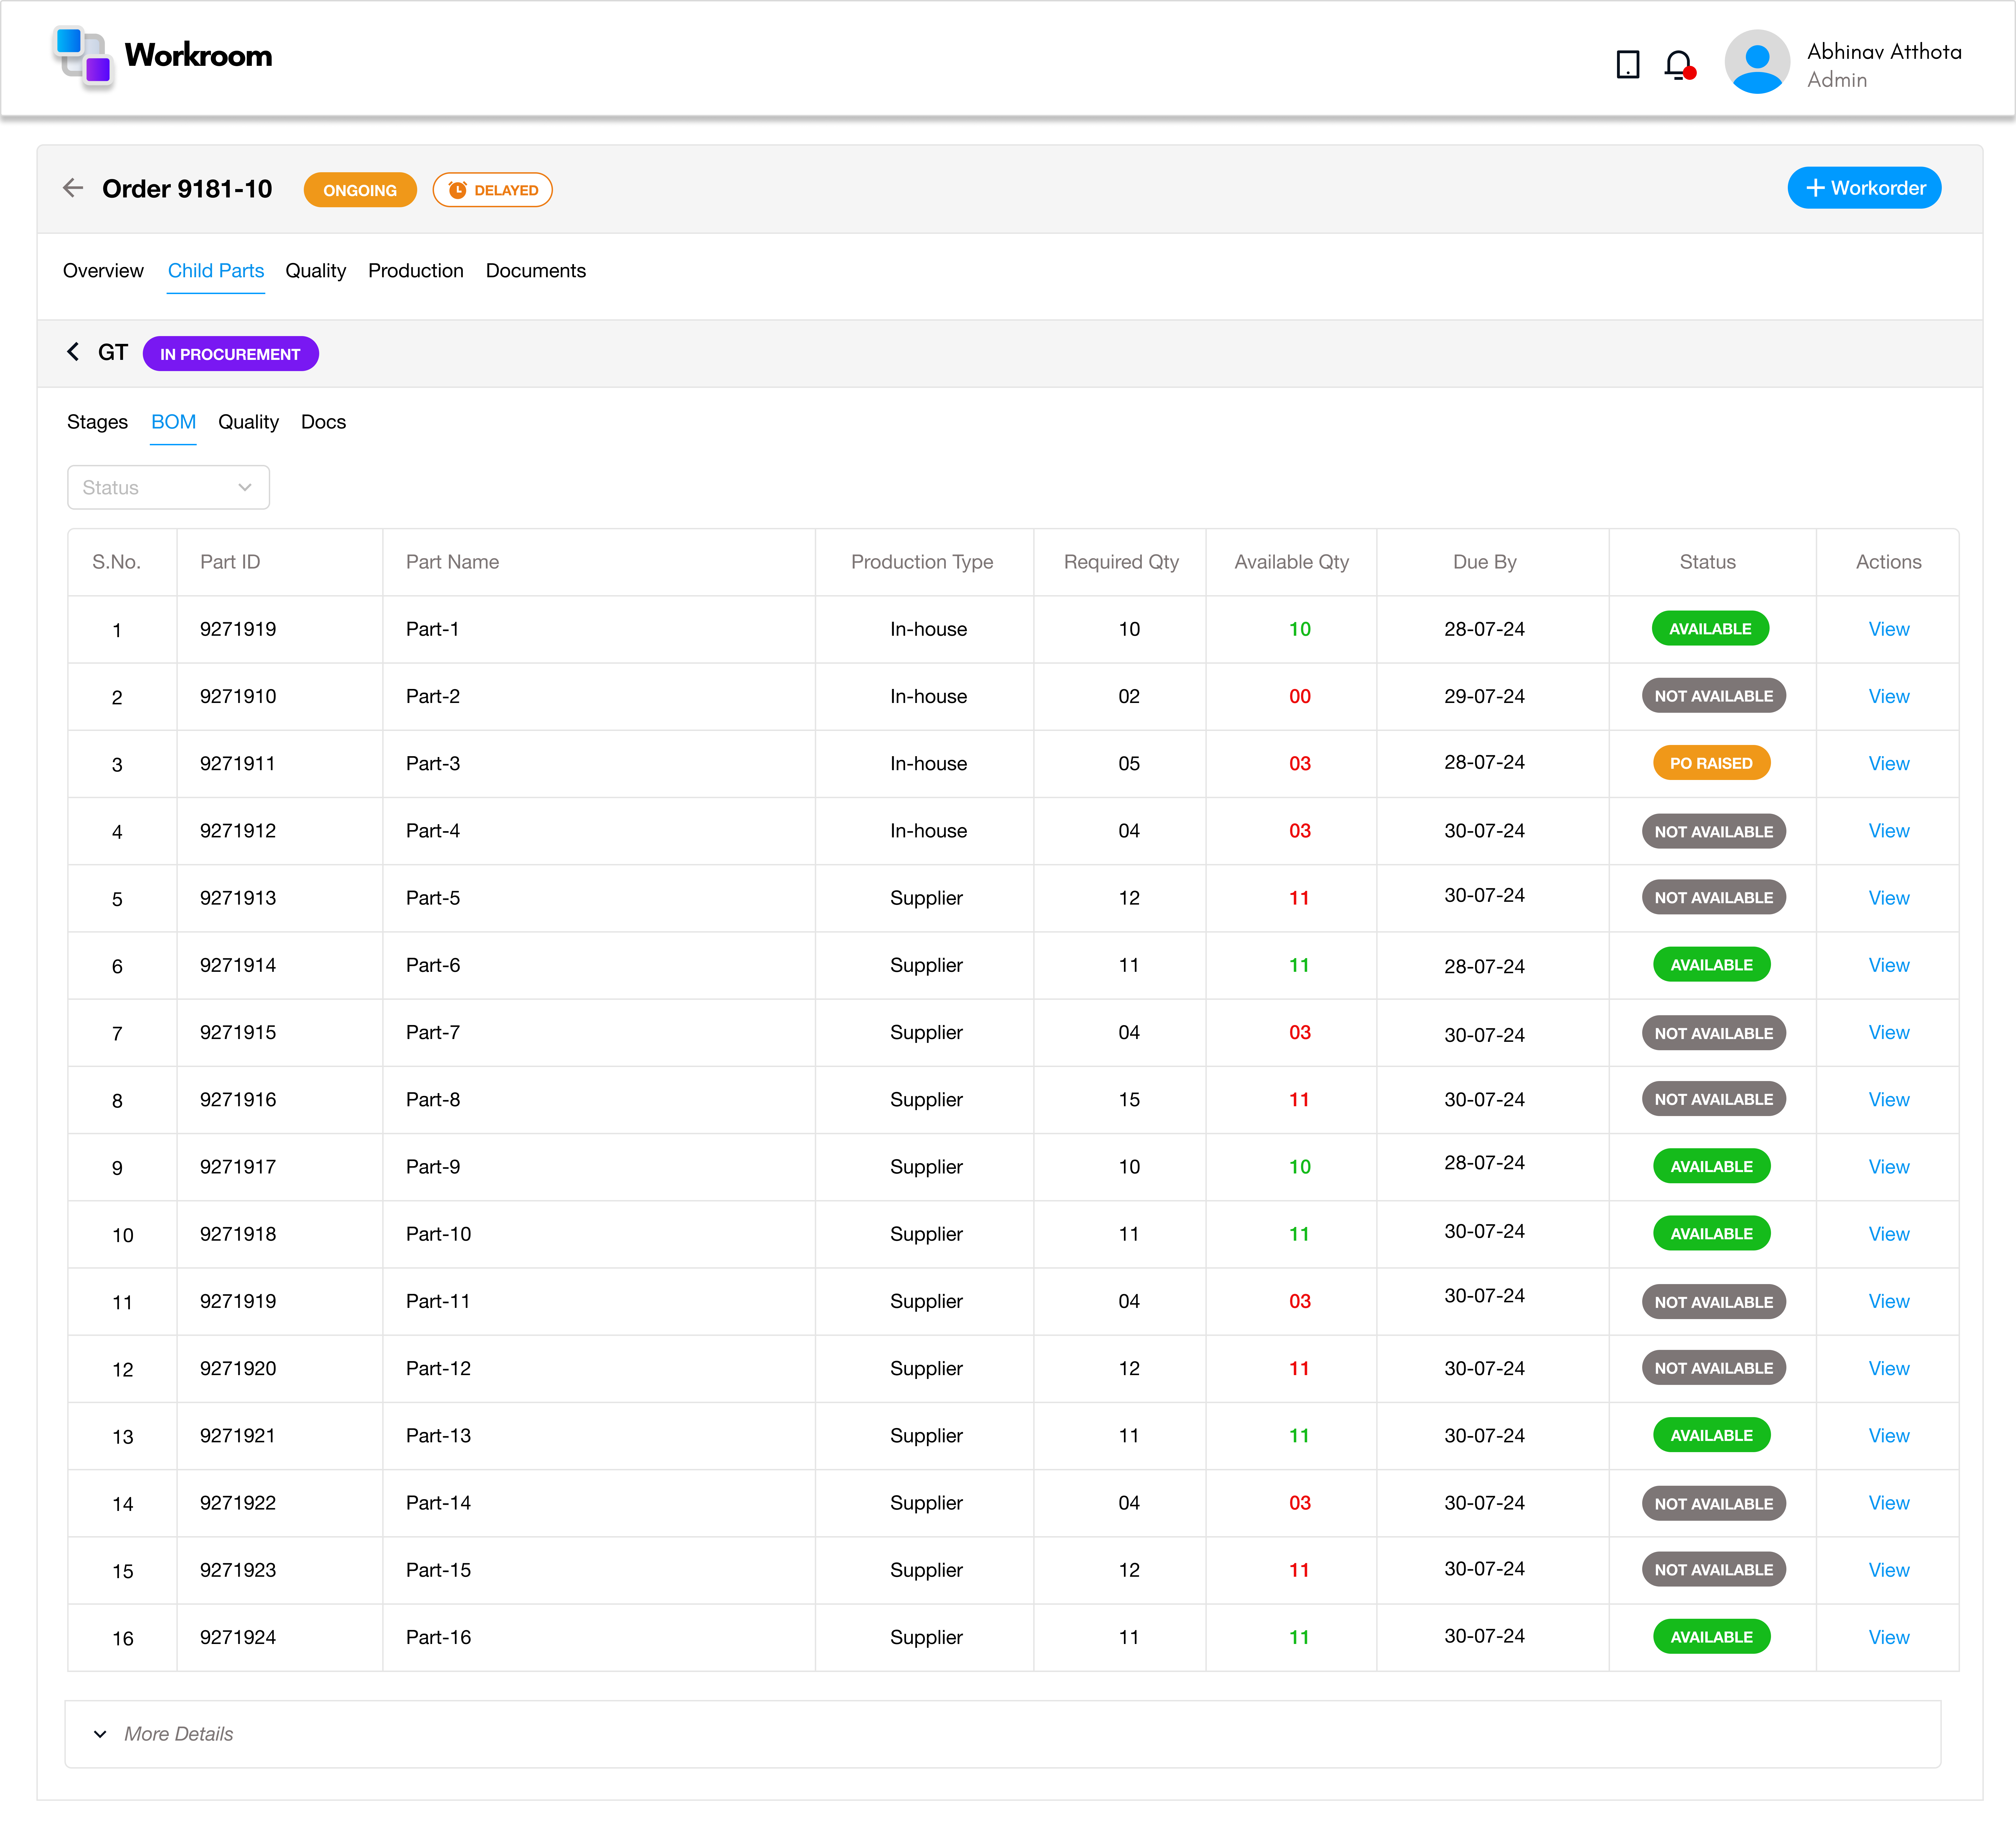
Task: Click the IN PROCUREMENT badge
Action: (230, 353)
